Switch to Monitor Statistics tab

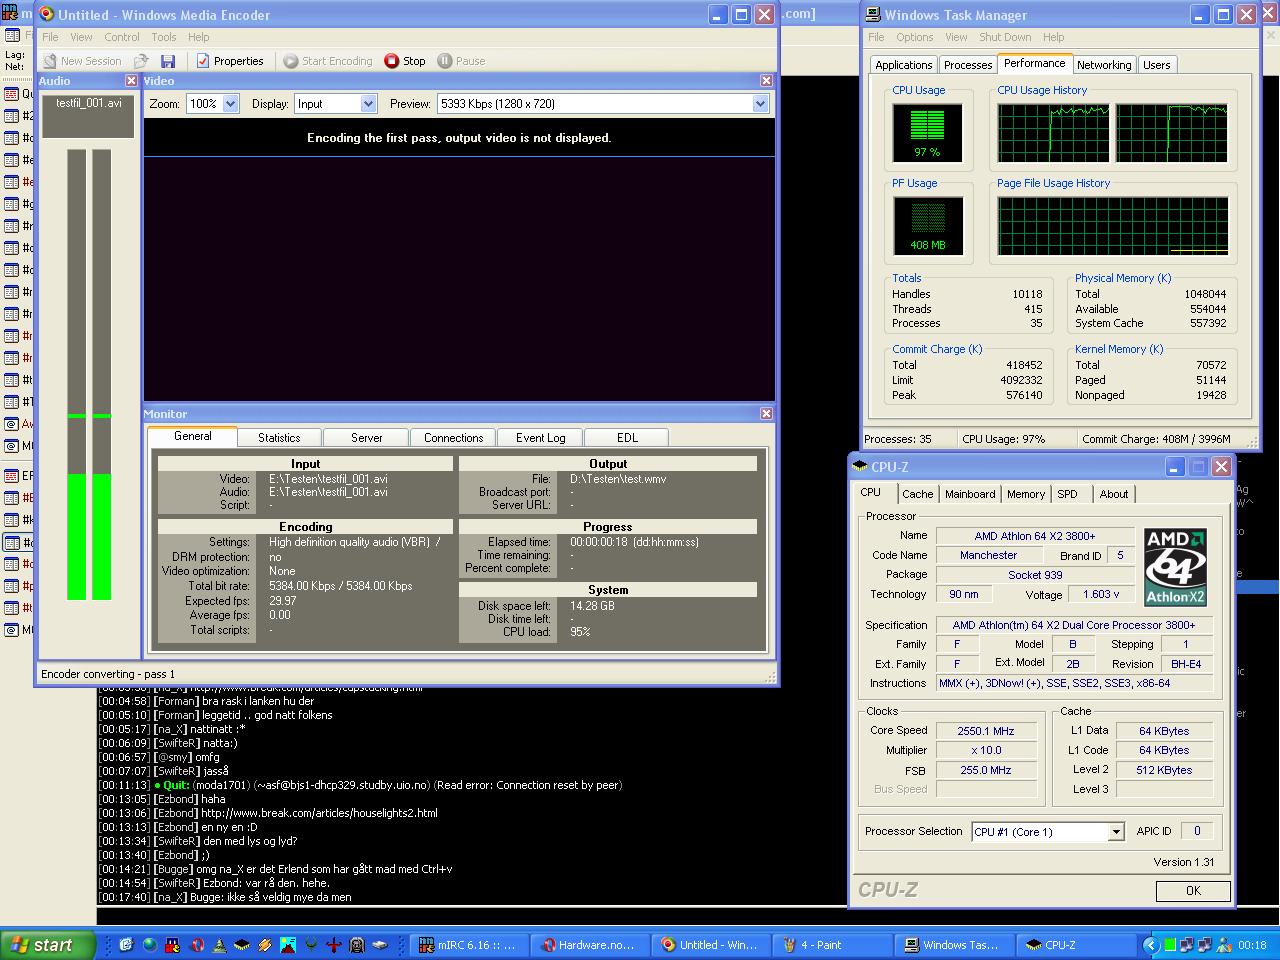tap(279, 438)
